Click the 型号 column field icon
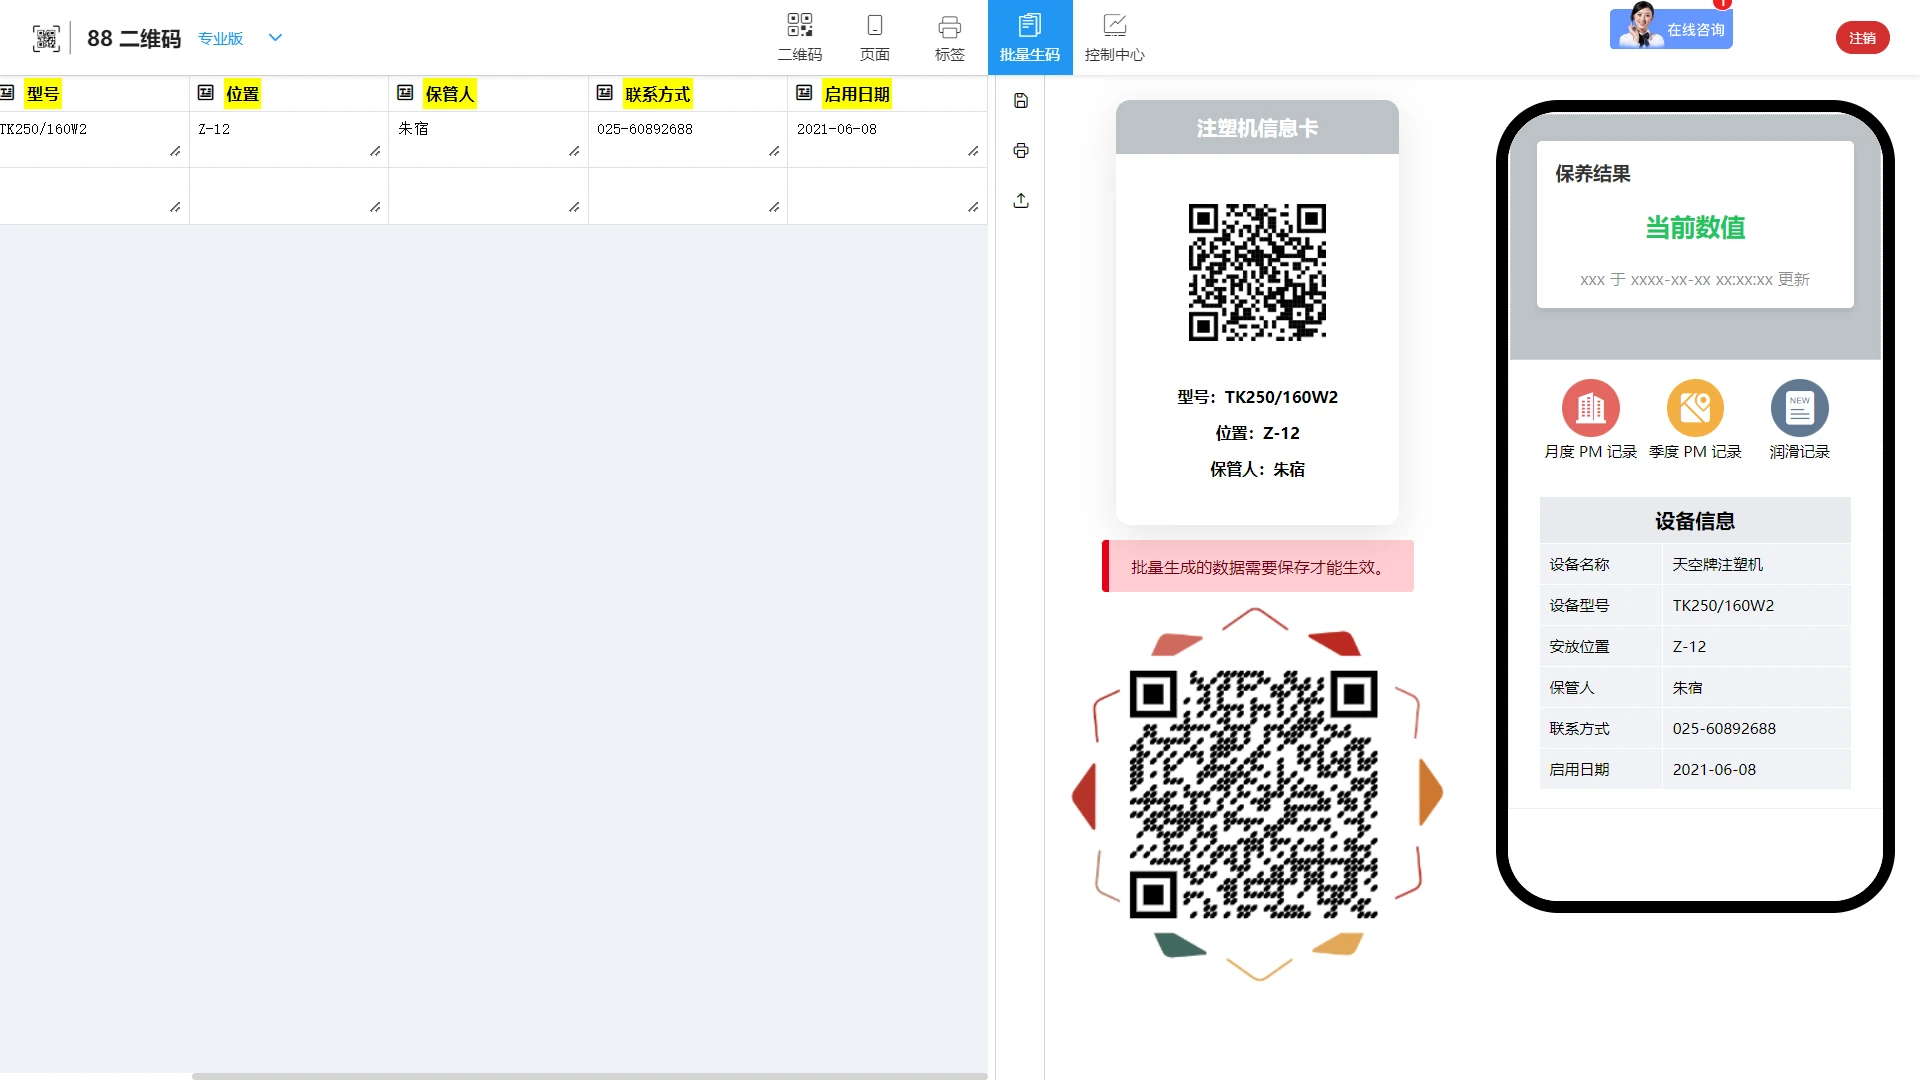This screenshot has height=1080, width=1920. [7, 93]
